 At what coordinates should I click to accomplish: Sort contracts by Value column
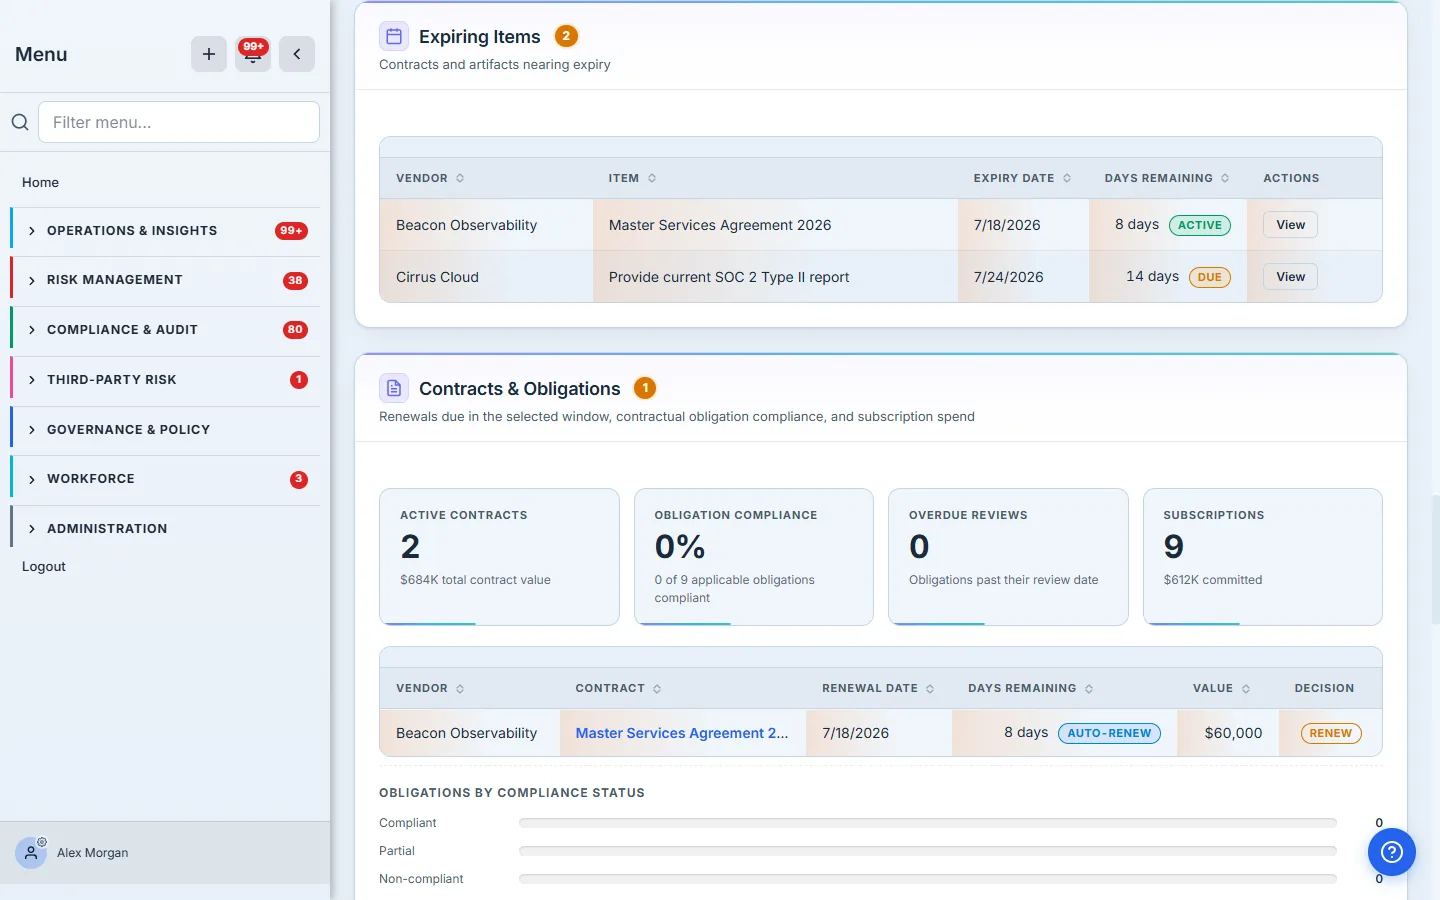(1221, 688)
